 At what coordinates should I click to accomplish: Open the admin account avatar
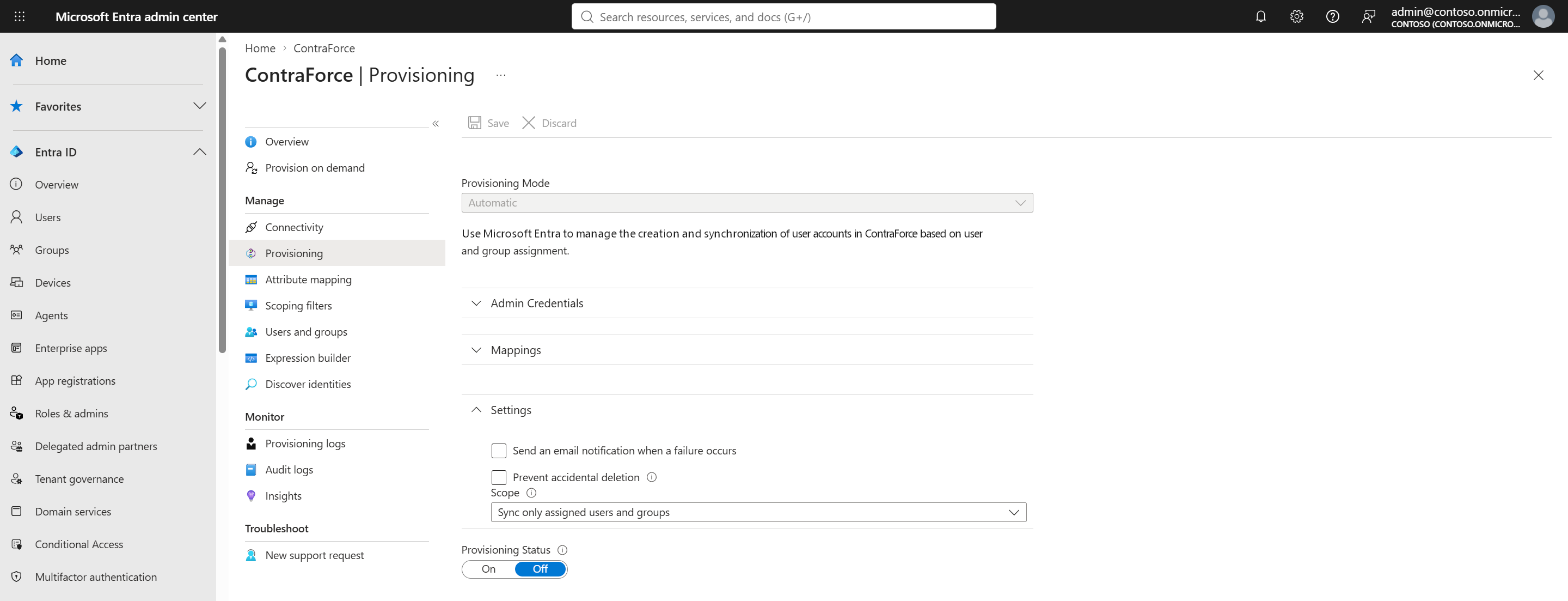click(x=1543, y=17)
